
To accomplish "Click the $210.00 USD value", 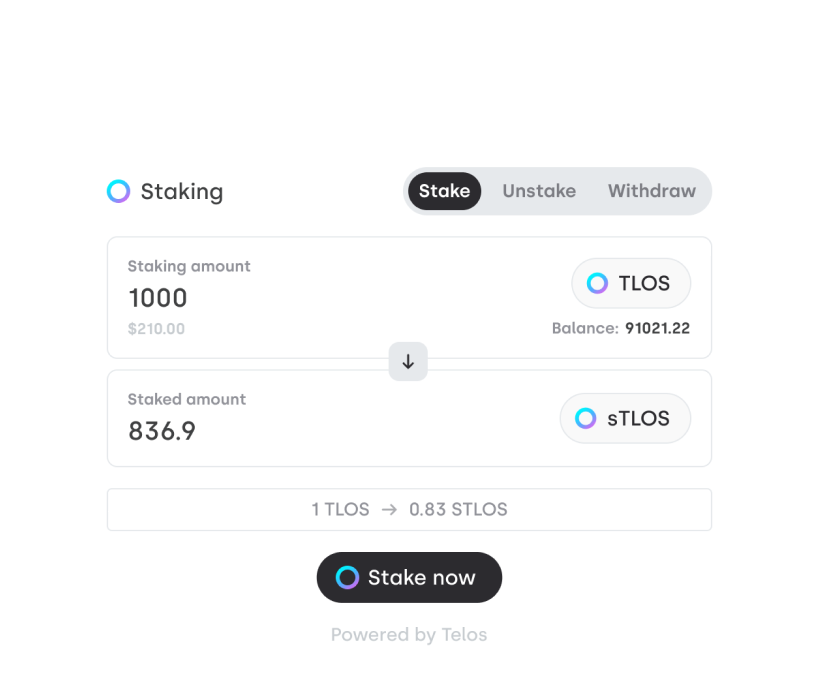I will coord(156,328).
